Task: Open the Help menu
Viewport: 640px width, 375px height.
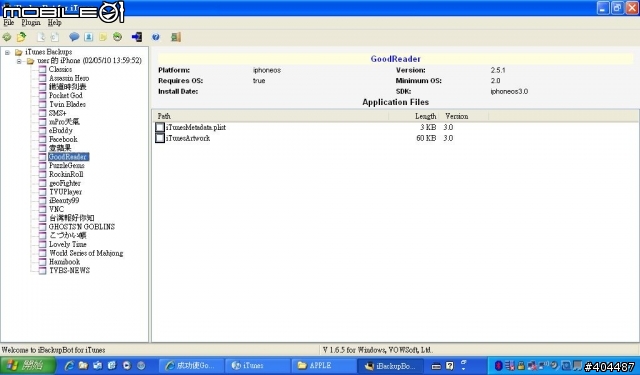Action: click(54, 23)
